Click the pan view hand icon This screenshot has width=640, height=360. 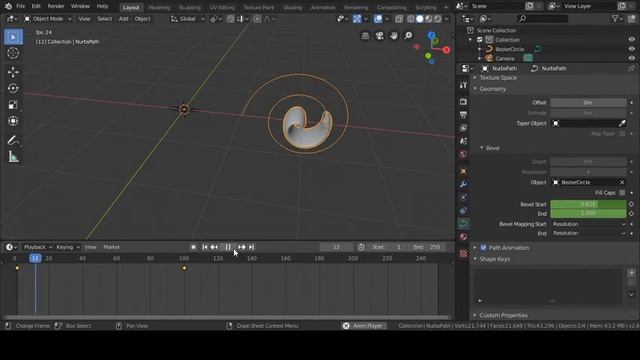[x=394, y=36]
